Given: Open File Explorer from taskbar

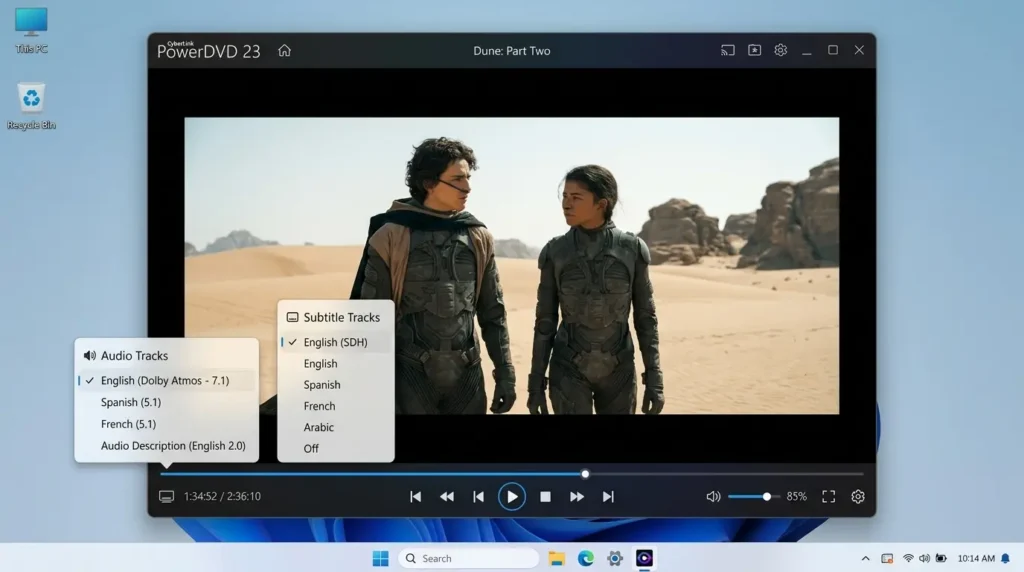Looking at the screenshot, I should tap(556, 558).
